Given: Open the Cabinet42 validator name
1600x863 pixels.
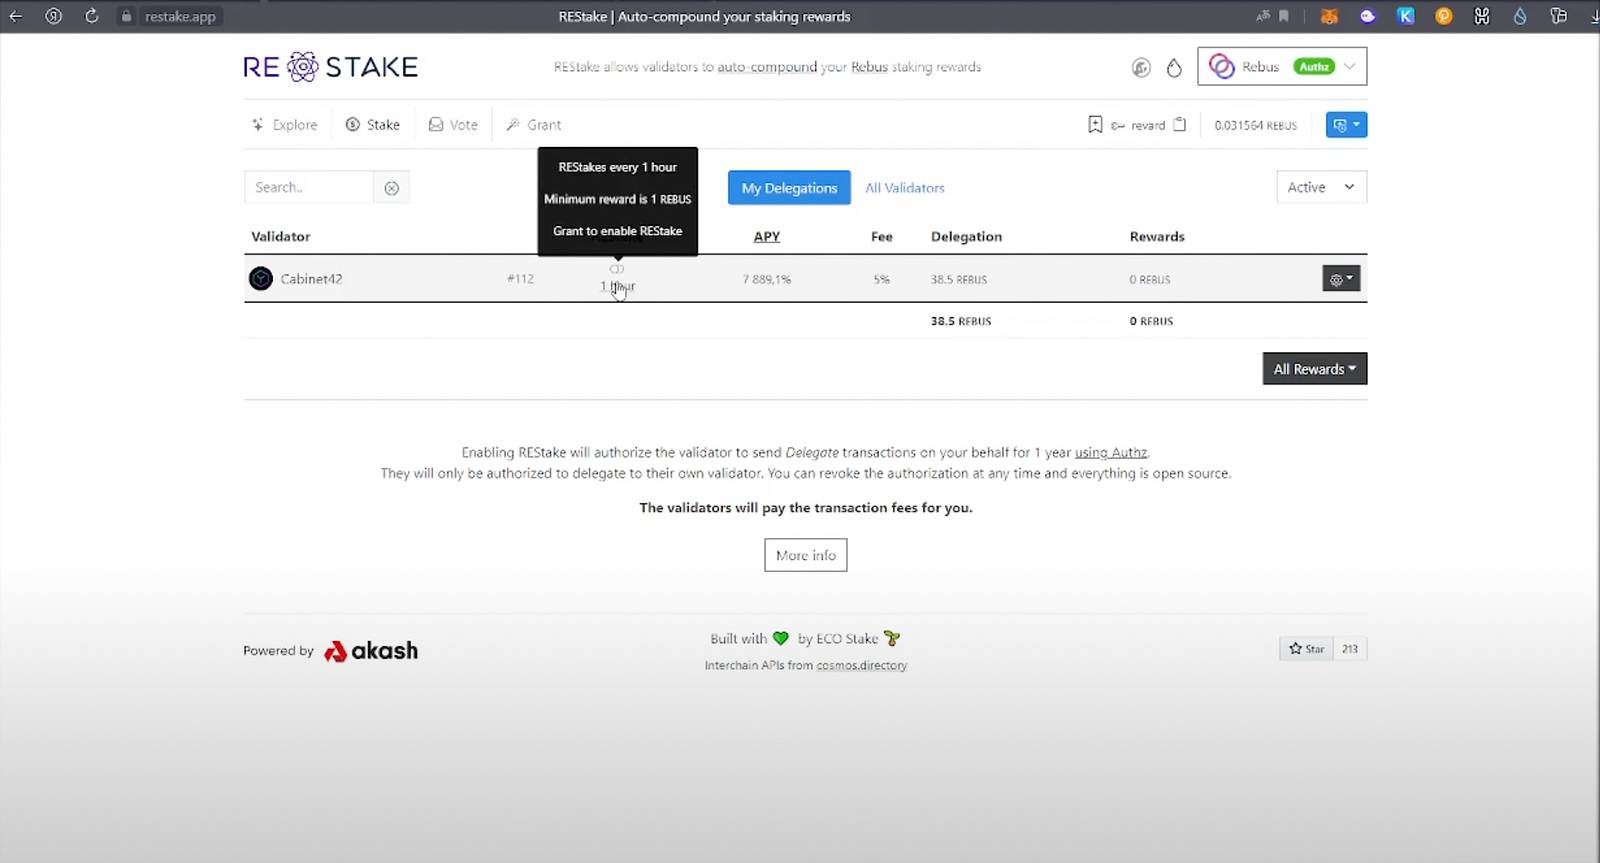Looking at the screenshot, I should 311,279.
